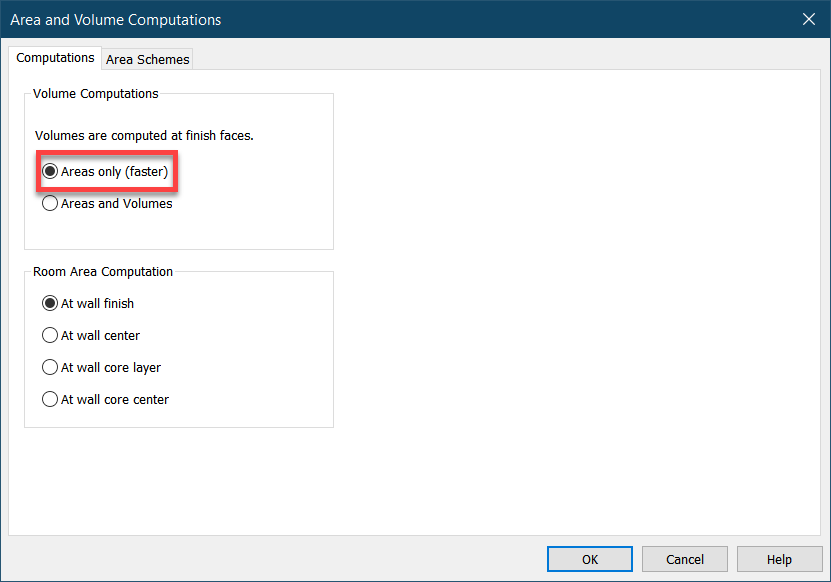Click the At wall center label text

pyautogui.click(x=99, y=335)
